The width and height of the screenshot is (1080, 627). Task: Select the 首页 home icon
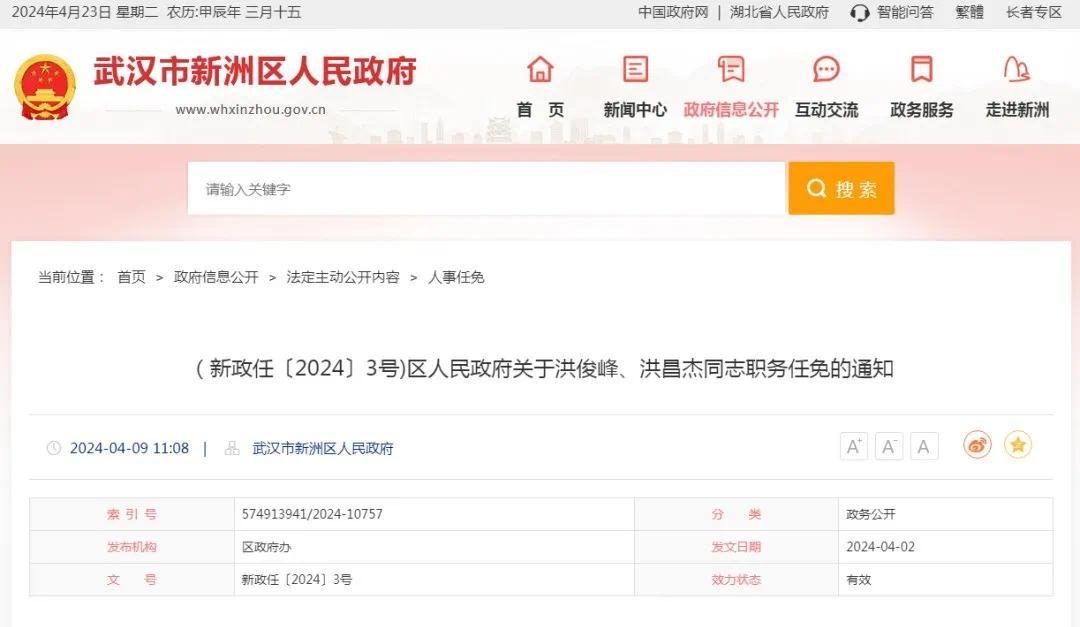[x=538, y=70]
